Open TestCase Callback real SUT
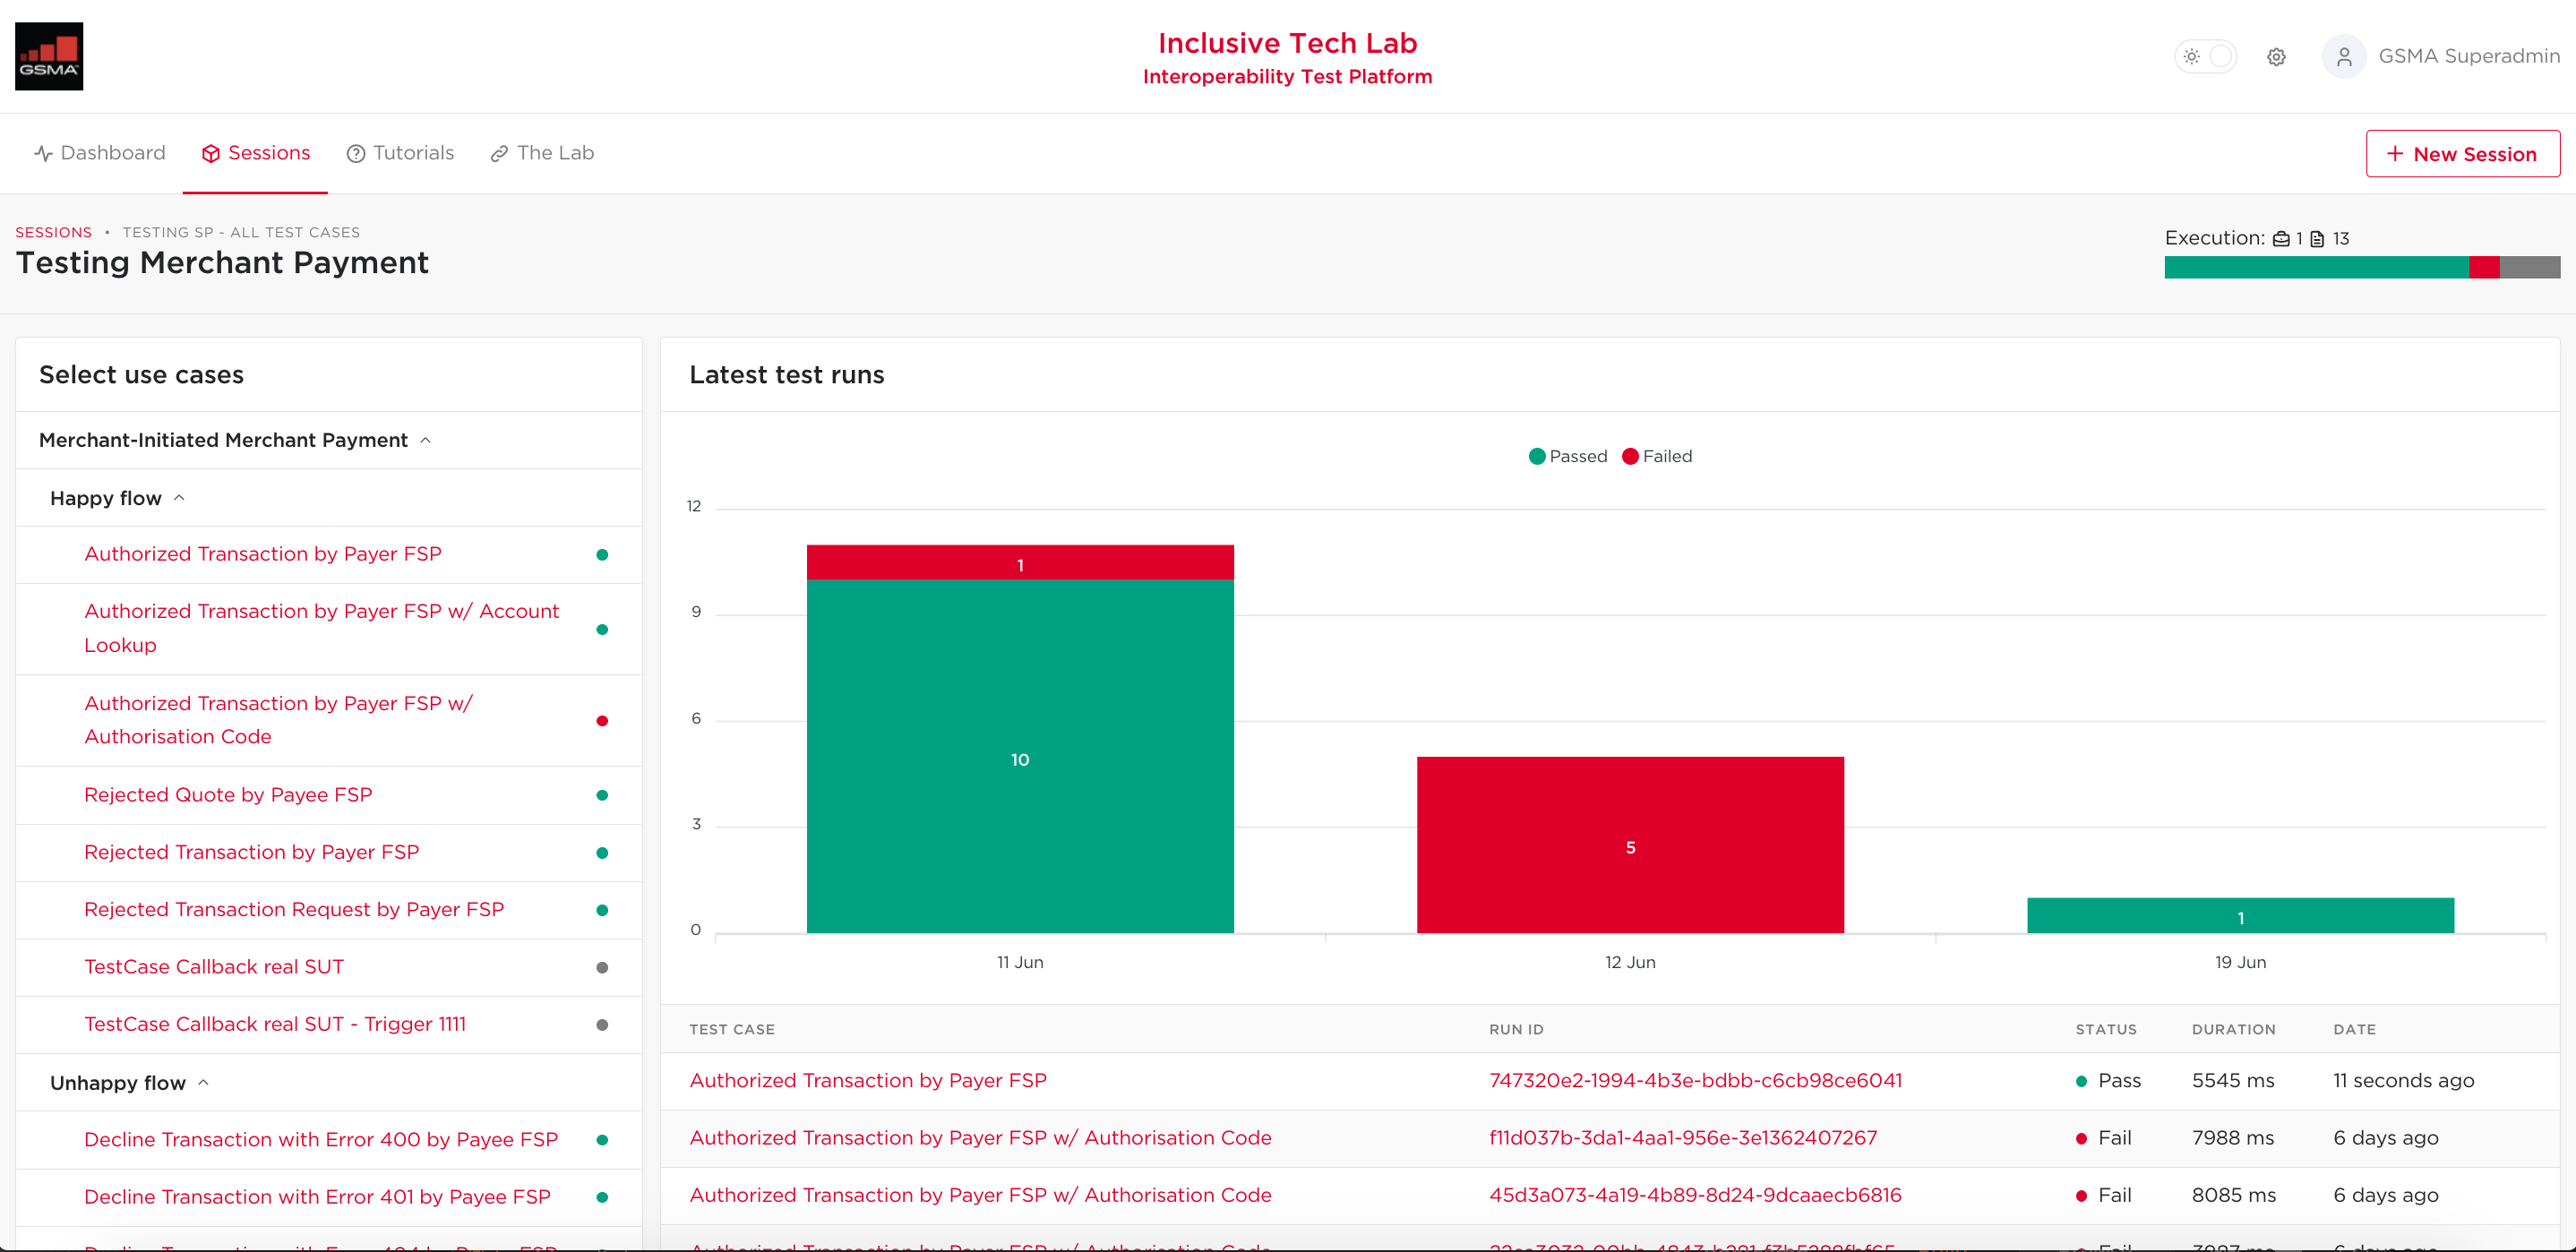The width and height of the screenshot is (2576, 1252). [x=214, y=967]
